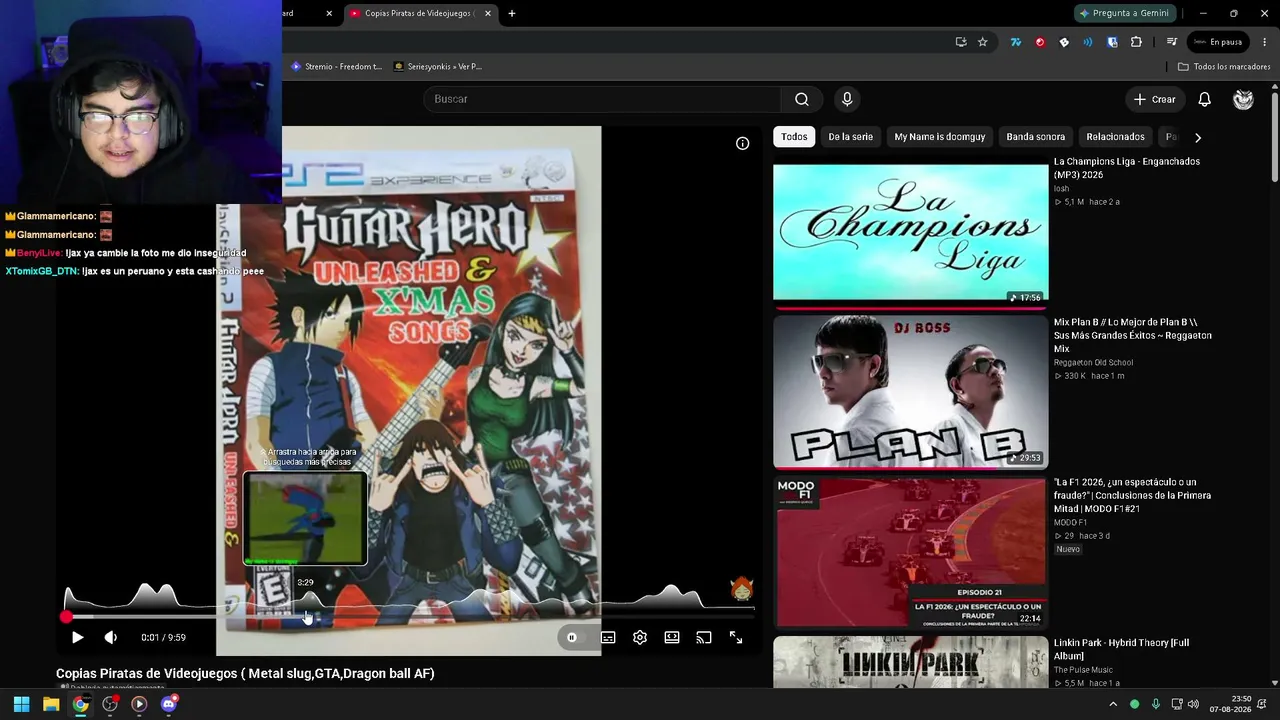The width and height of the screenshot is (1280, 720).
Task: Show hidden system tray icons
Action: tap(1113, 704)
